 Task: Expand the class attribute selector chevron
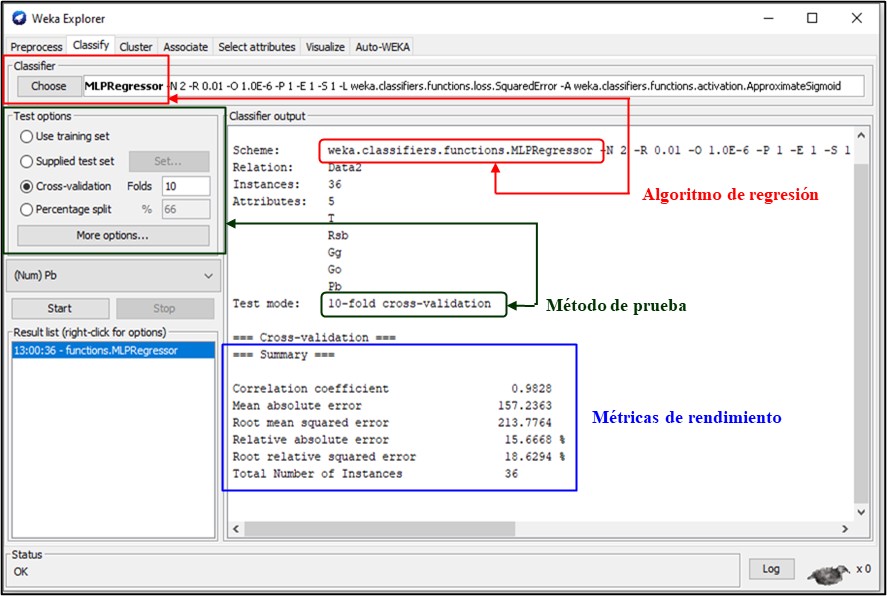pyautogui.click(x=210, y=275)
